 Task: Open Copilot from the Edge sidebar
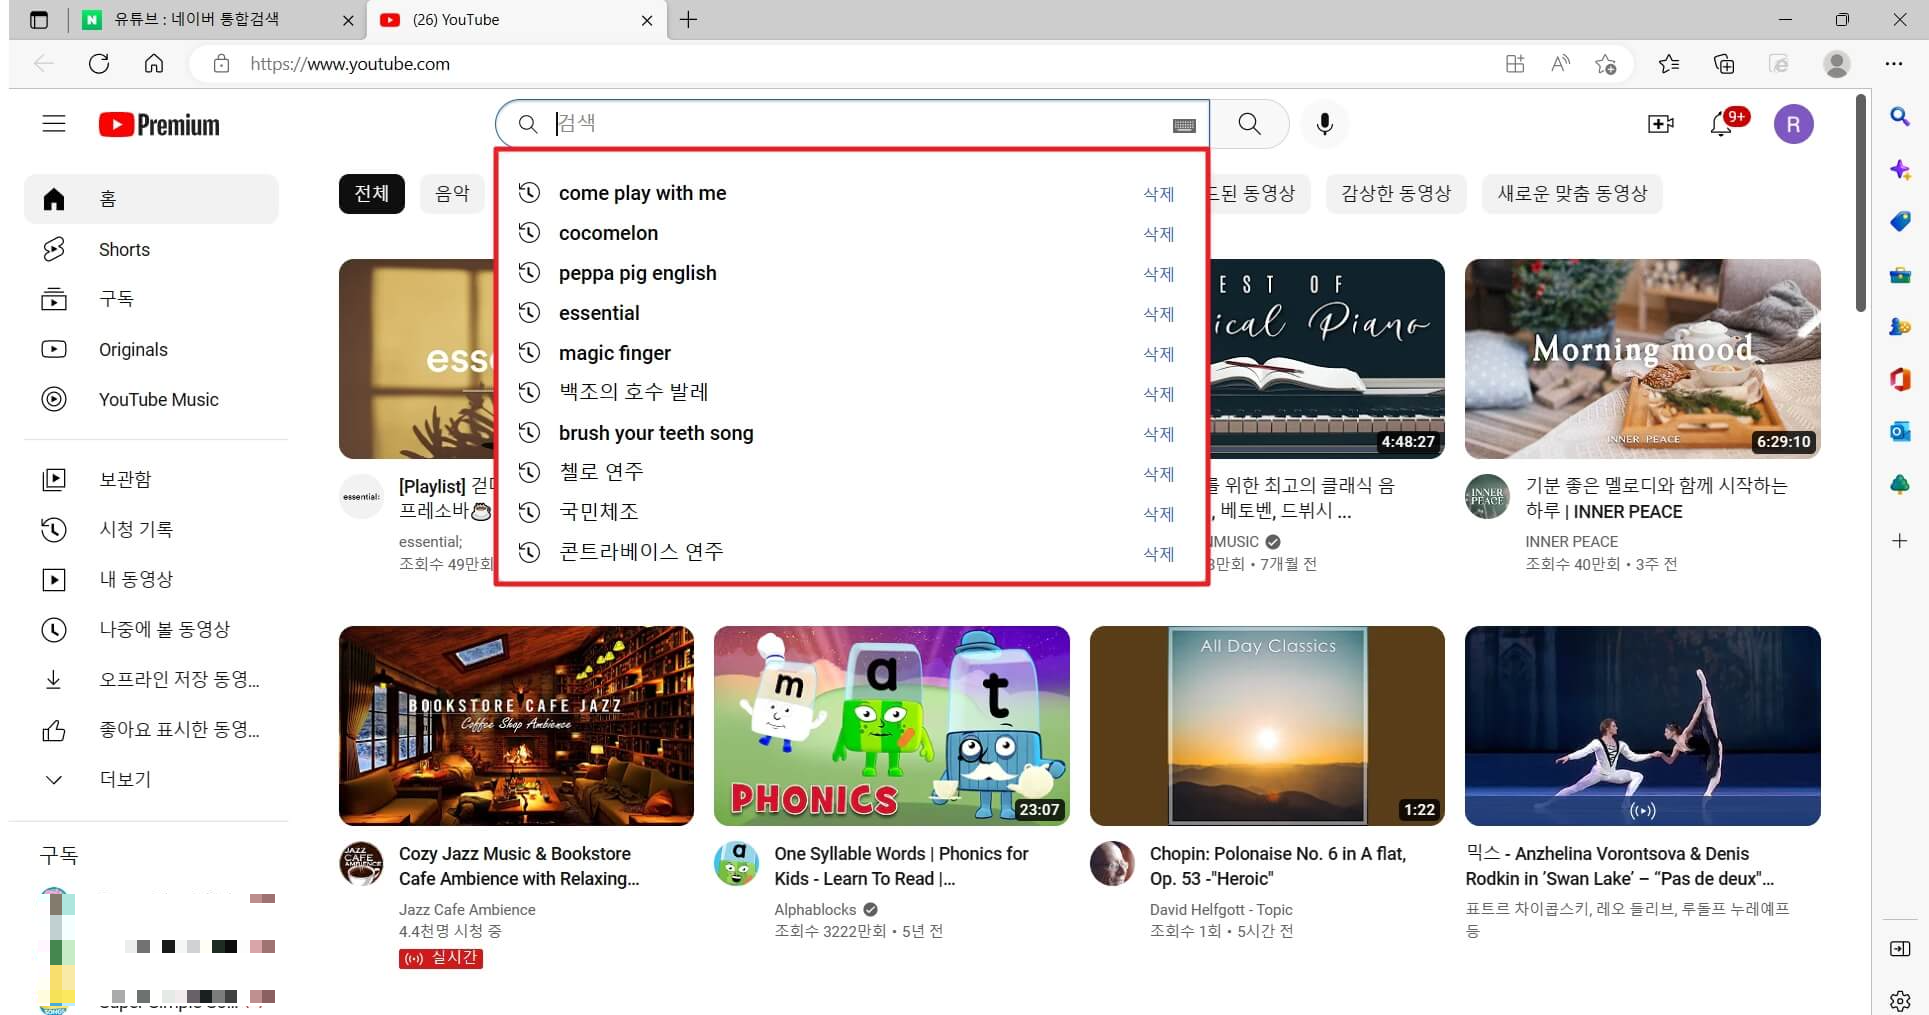[x=1899, y=170]
